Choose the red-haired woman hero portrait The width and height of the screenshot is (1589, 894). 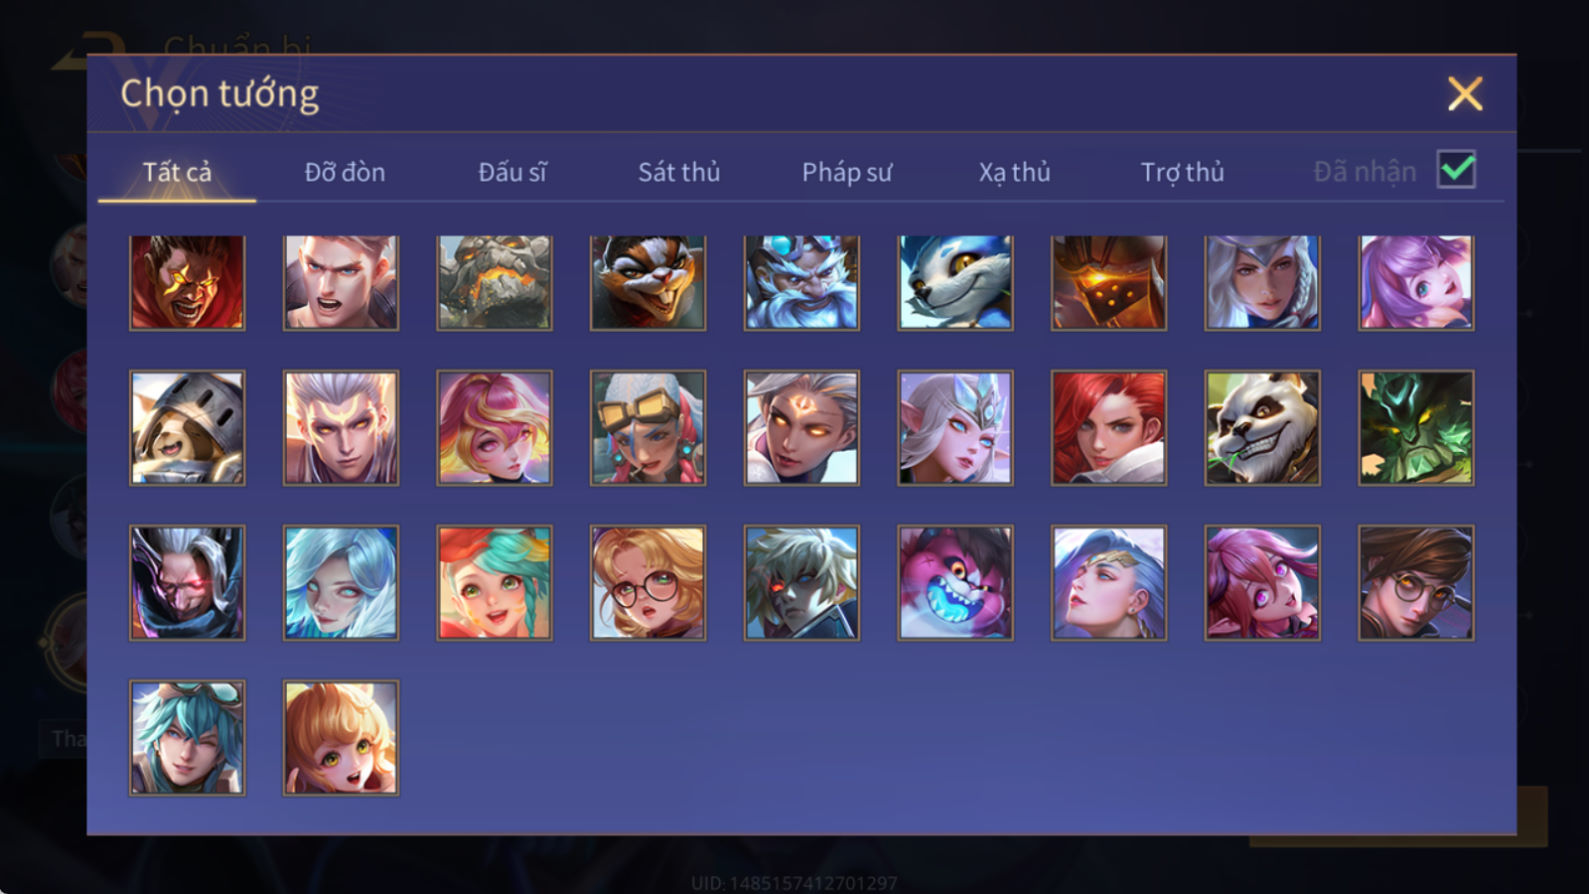click(1108, 428)
